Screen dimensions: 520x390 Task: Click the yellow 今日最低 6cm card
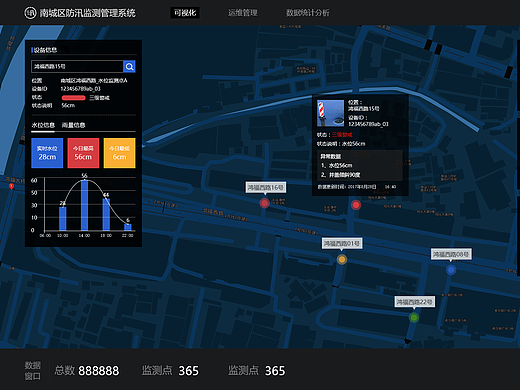[119, 153]
